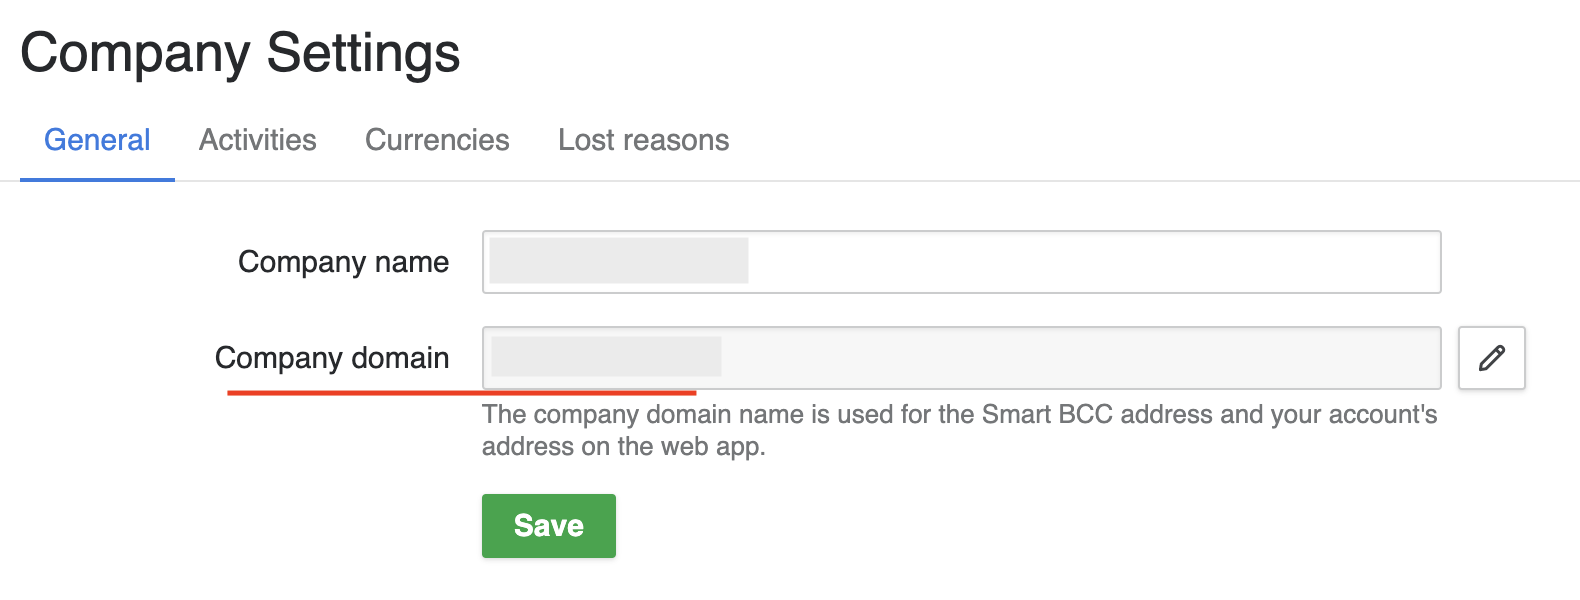Click the redacted value in Company domain
This screenshot has width=1580, height=600.
tap(606, 357)
